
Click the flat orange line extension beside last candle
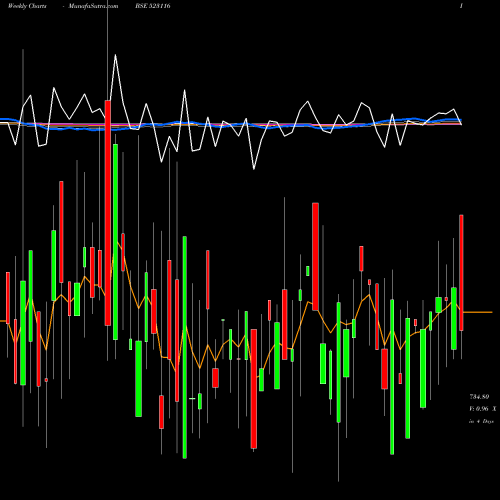point(477,312)
